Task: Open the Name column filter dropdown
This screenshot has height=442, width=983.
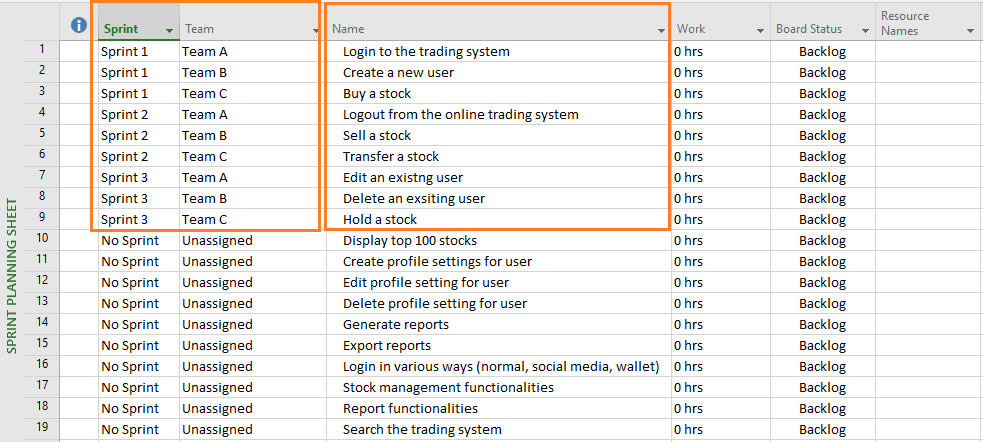Action: 661,30
